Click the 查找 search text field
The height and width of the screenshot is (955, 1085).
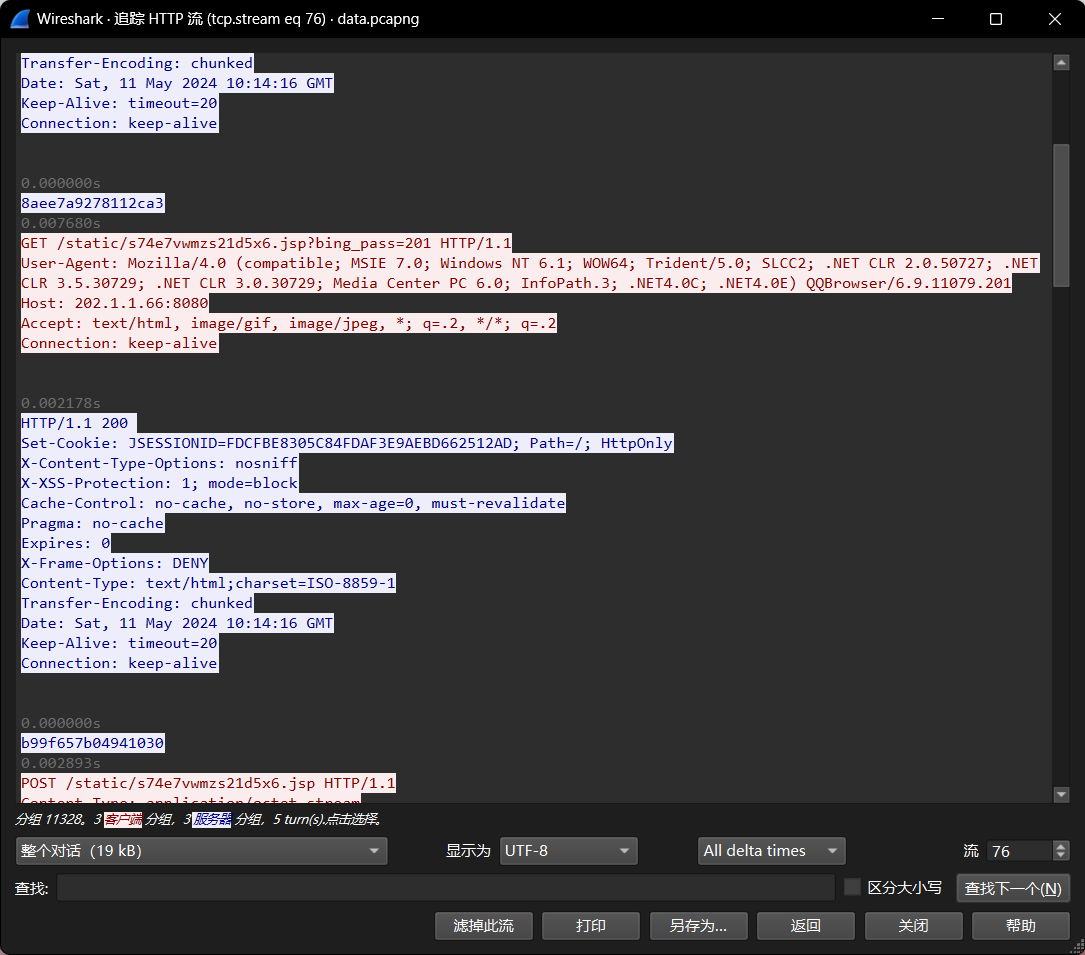(446, 888)
